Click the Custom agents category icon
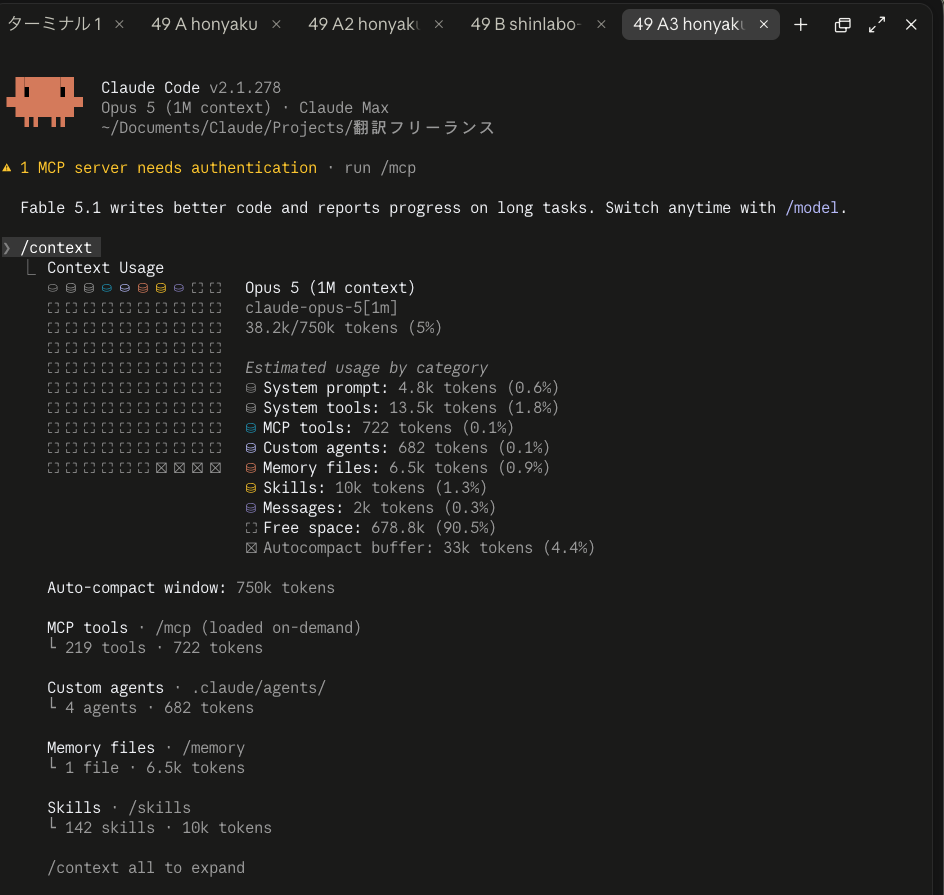This screenshot has width=944, height=895. point(251,448)
